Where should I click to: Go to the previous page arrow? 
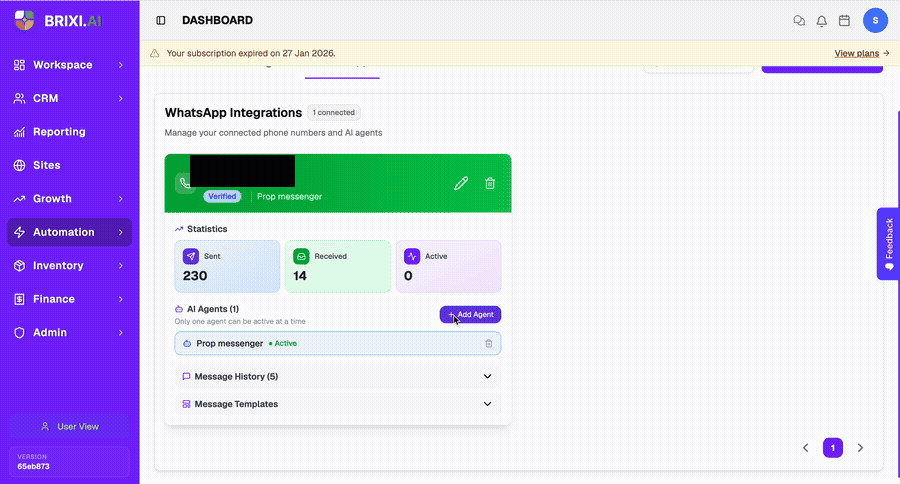[x=805, y=448]
